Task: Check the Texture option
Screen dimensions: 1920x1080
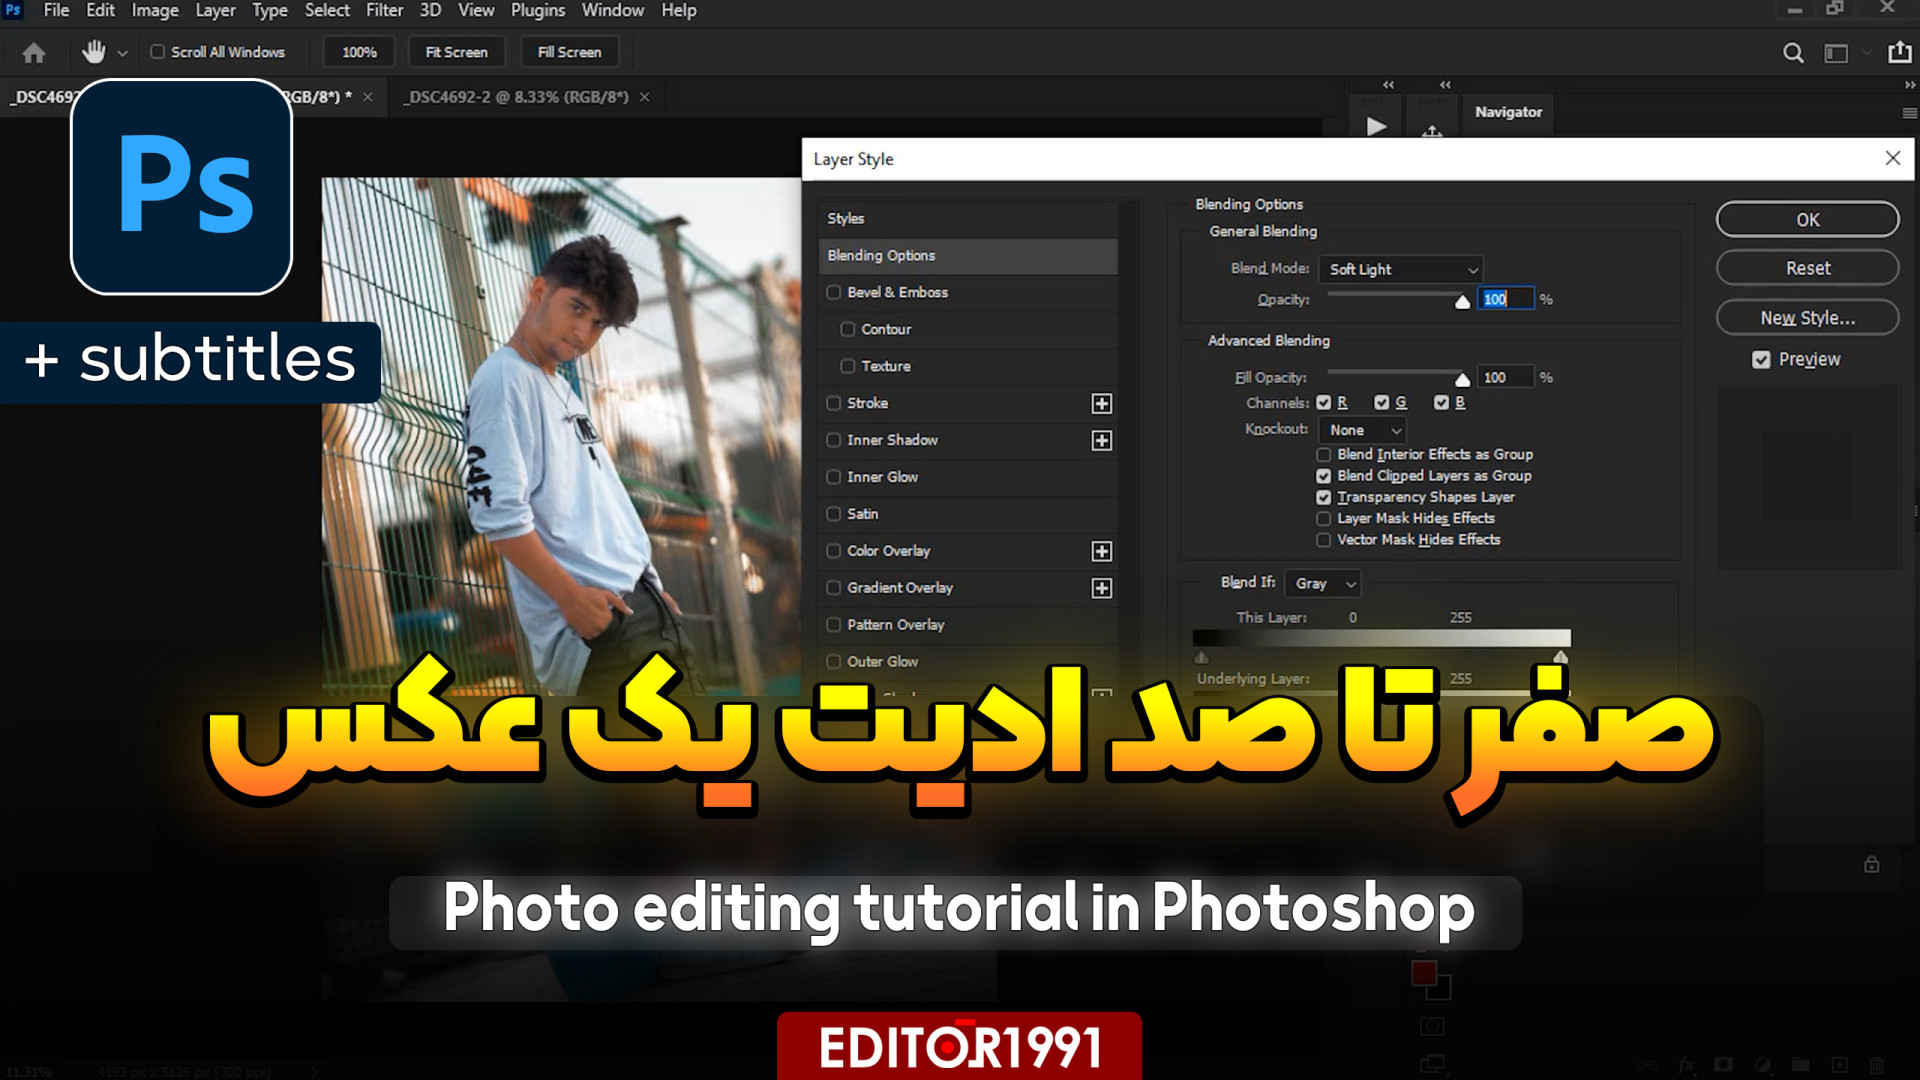Action: click(847, 366)
